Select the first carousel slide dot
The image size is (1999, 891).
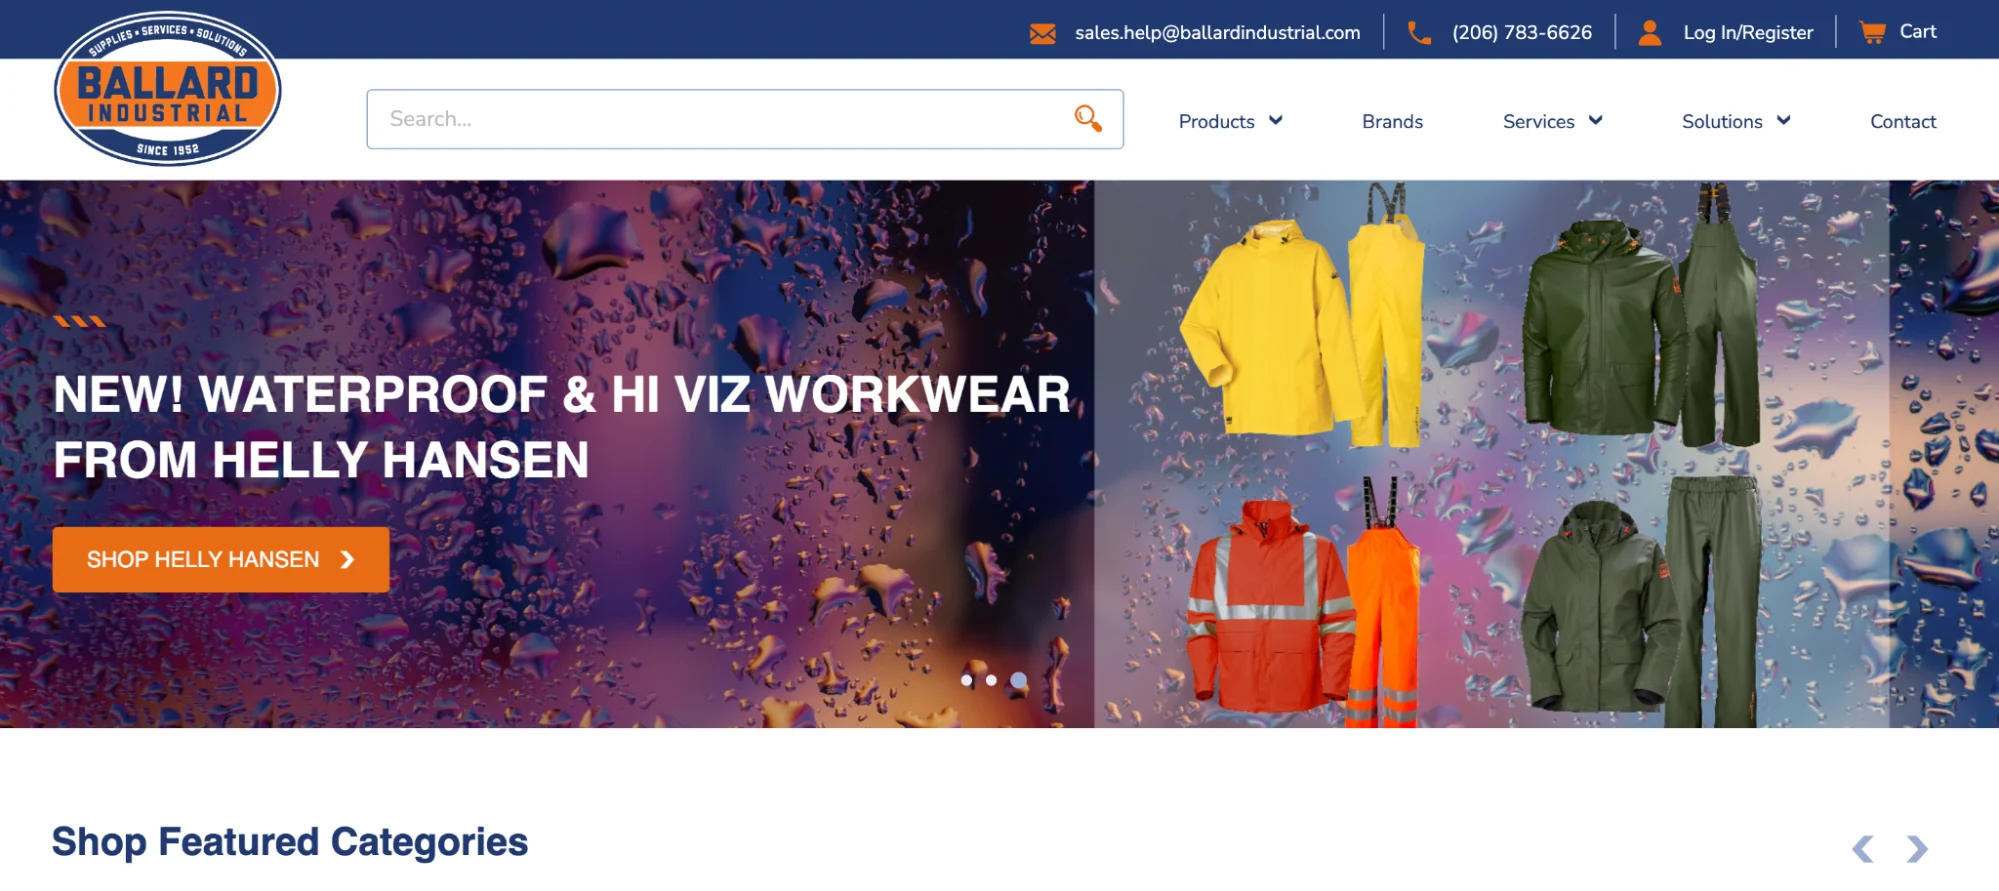tap(966, 680)
